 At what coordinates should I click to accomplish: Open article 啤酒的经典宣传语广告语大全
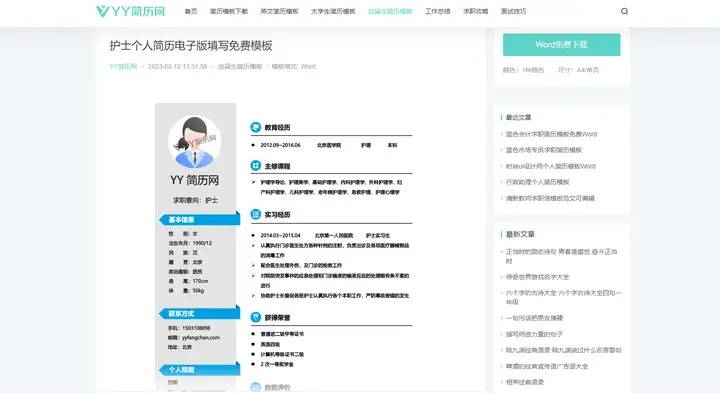click(547, 366)
